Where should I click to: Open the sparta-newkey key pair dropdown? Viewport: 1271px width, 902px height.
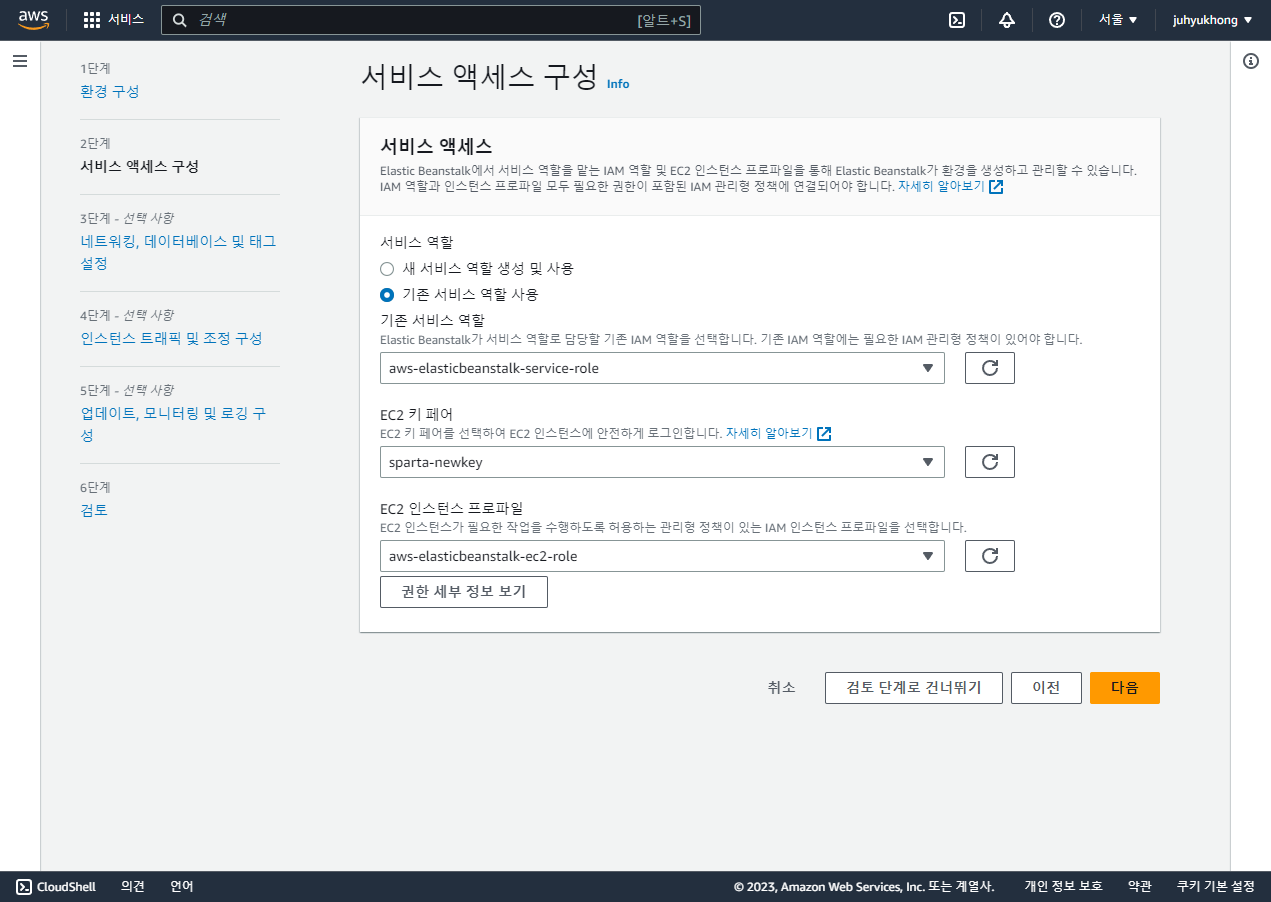coord(662,462)
